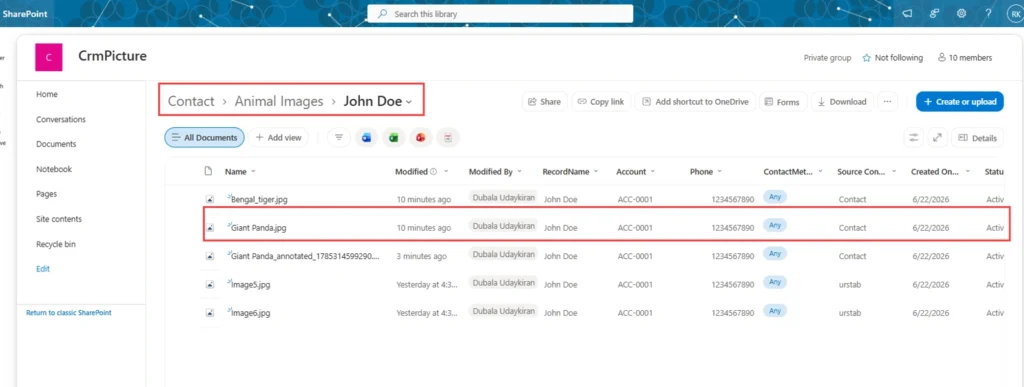
Task: Click Add shortcut to OneDrive
Action: click(x=695, y=101)
